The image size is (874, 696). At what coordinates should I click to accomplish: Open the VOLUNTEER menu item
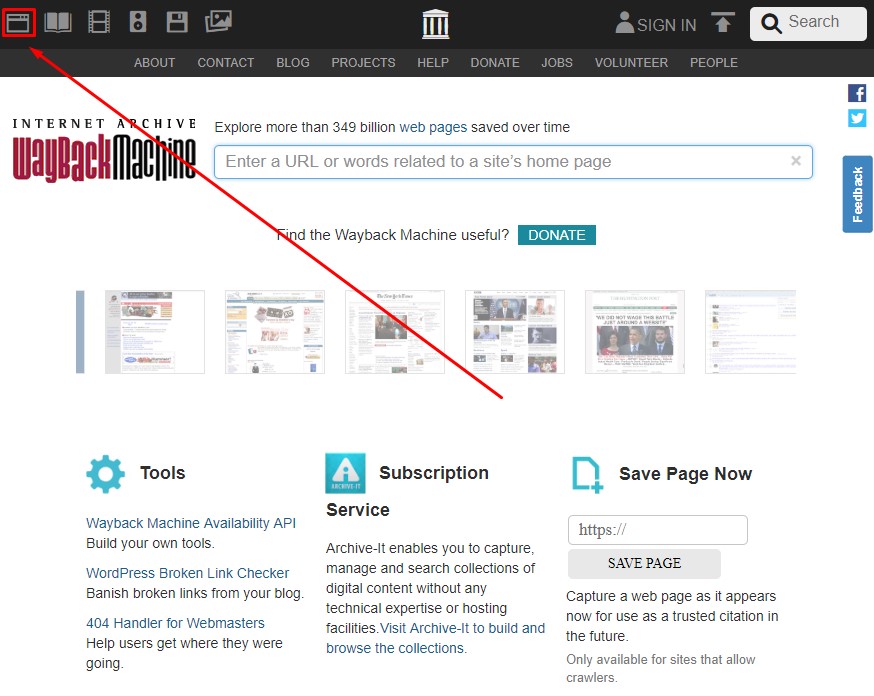coord(631,62)
